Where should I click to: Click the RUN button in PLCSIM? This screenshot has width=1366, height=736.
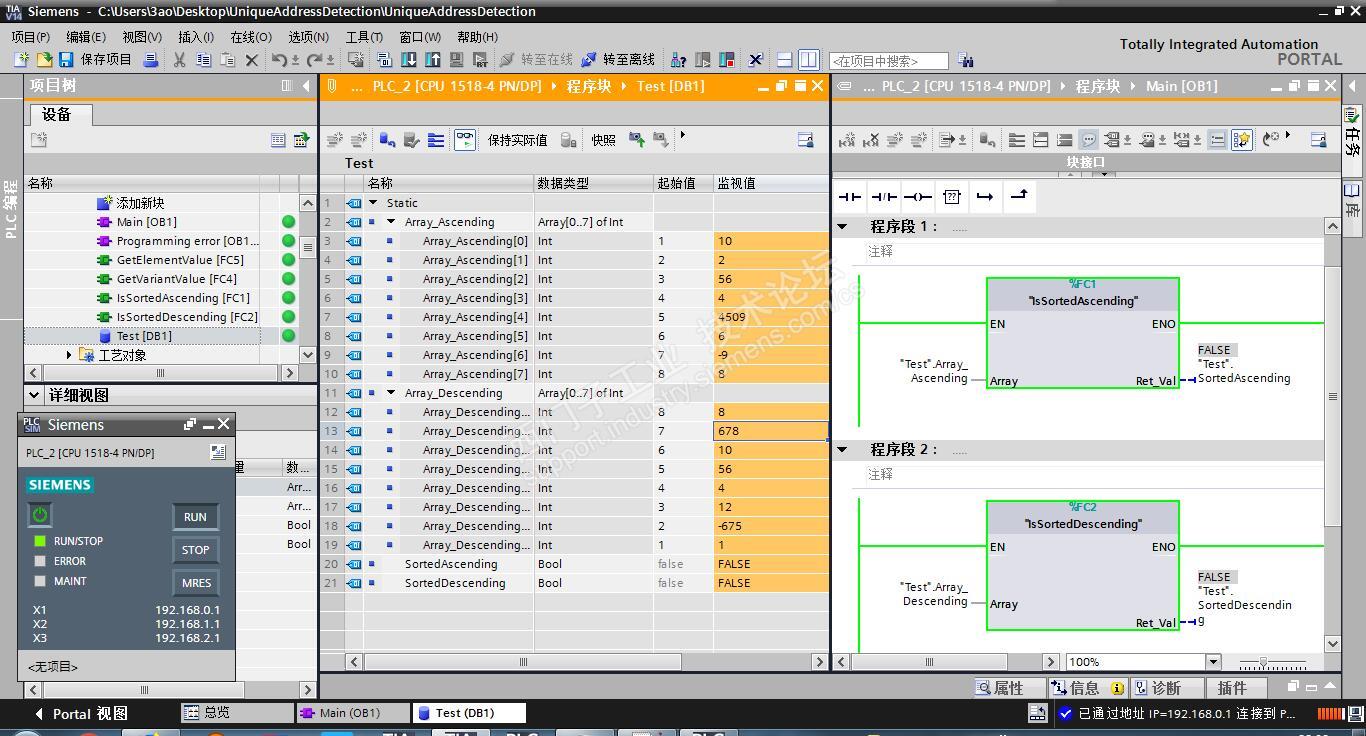pyautogui.click(x=195, y=517)
